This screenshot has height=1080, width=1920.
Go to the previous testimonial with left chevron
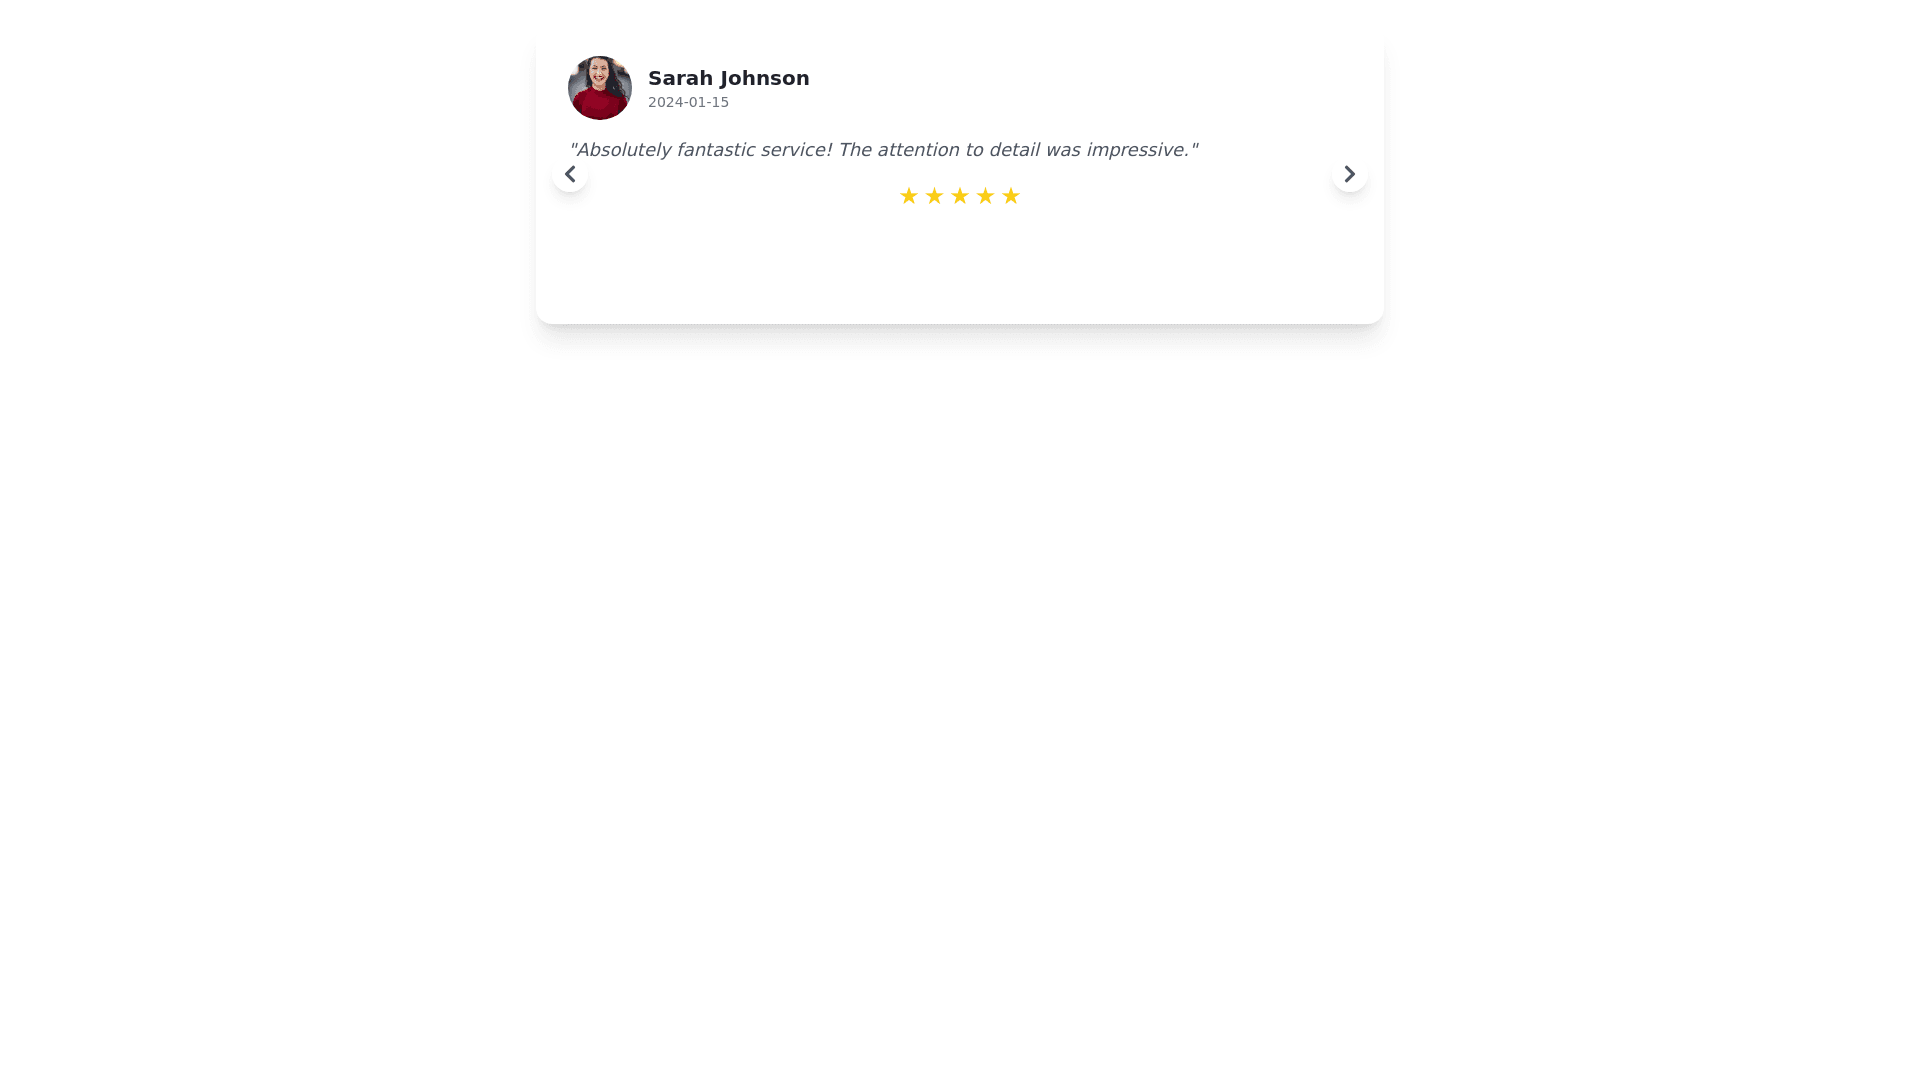click(570, 174)
